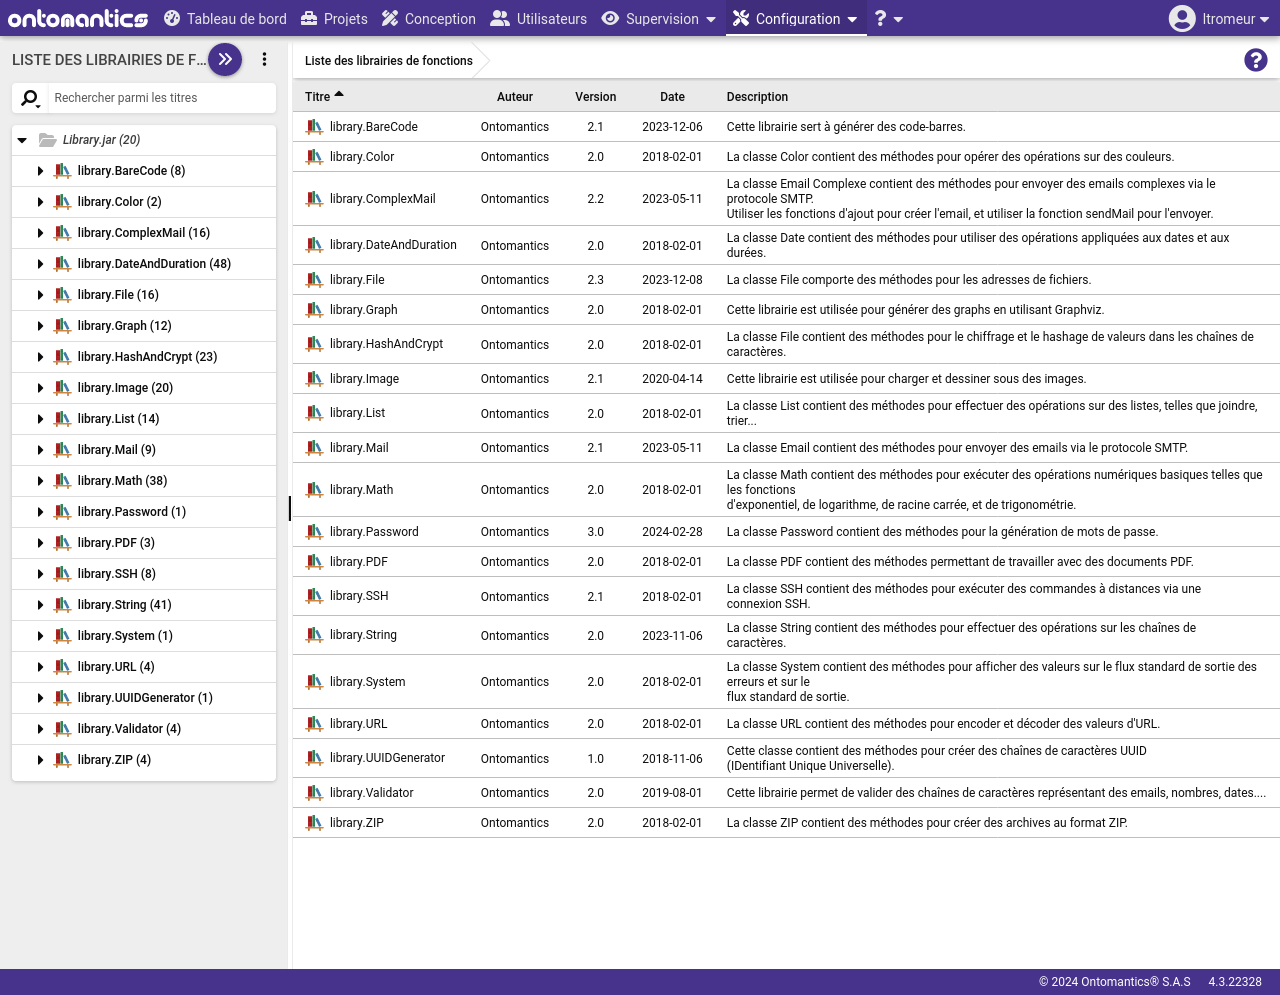The width and height of the screenshot is (1280, 995).
Task: Click the library.Password icon in the table
Action: (x=315, y=532)
